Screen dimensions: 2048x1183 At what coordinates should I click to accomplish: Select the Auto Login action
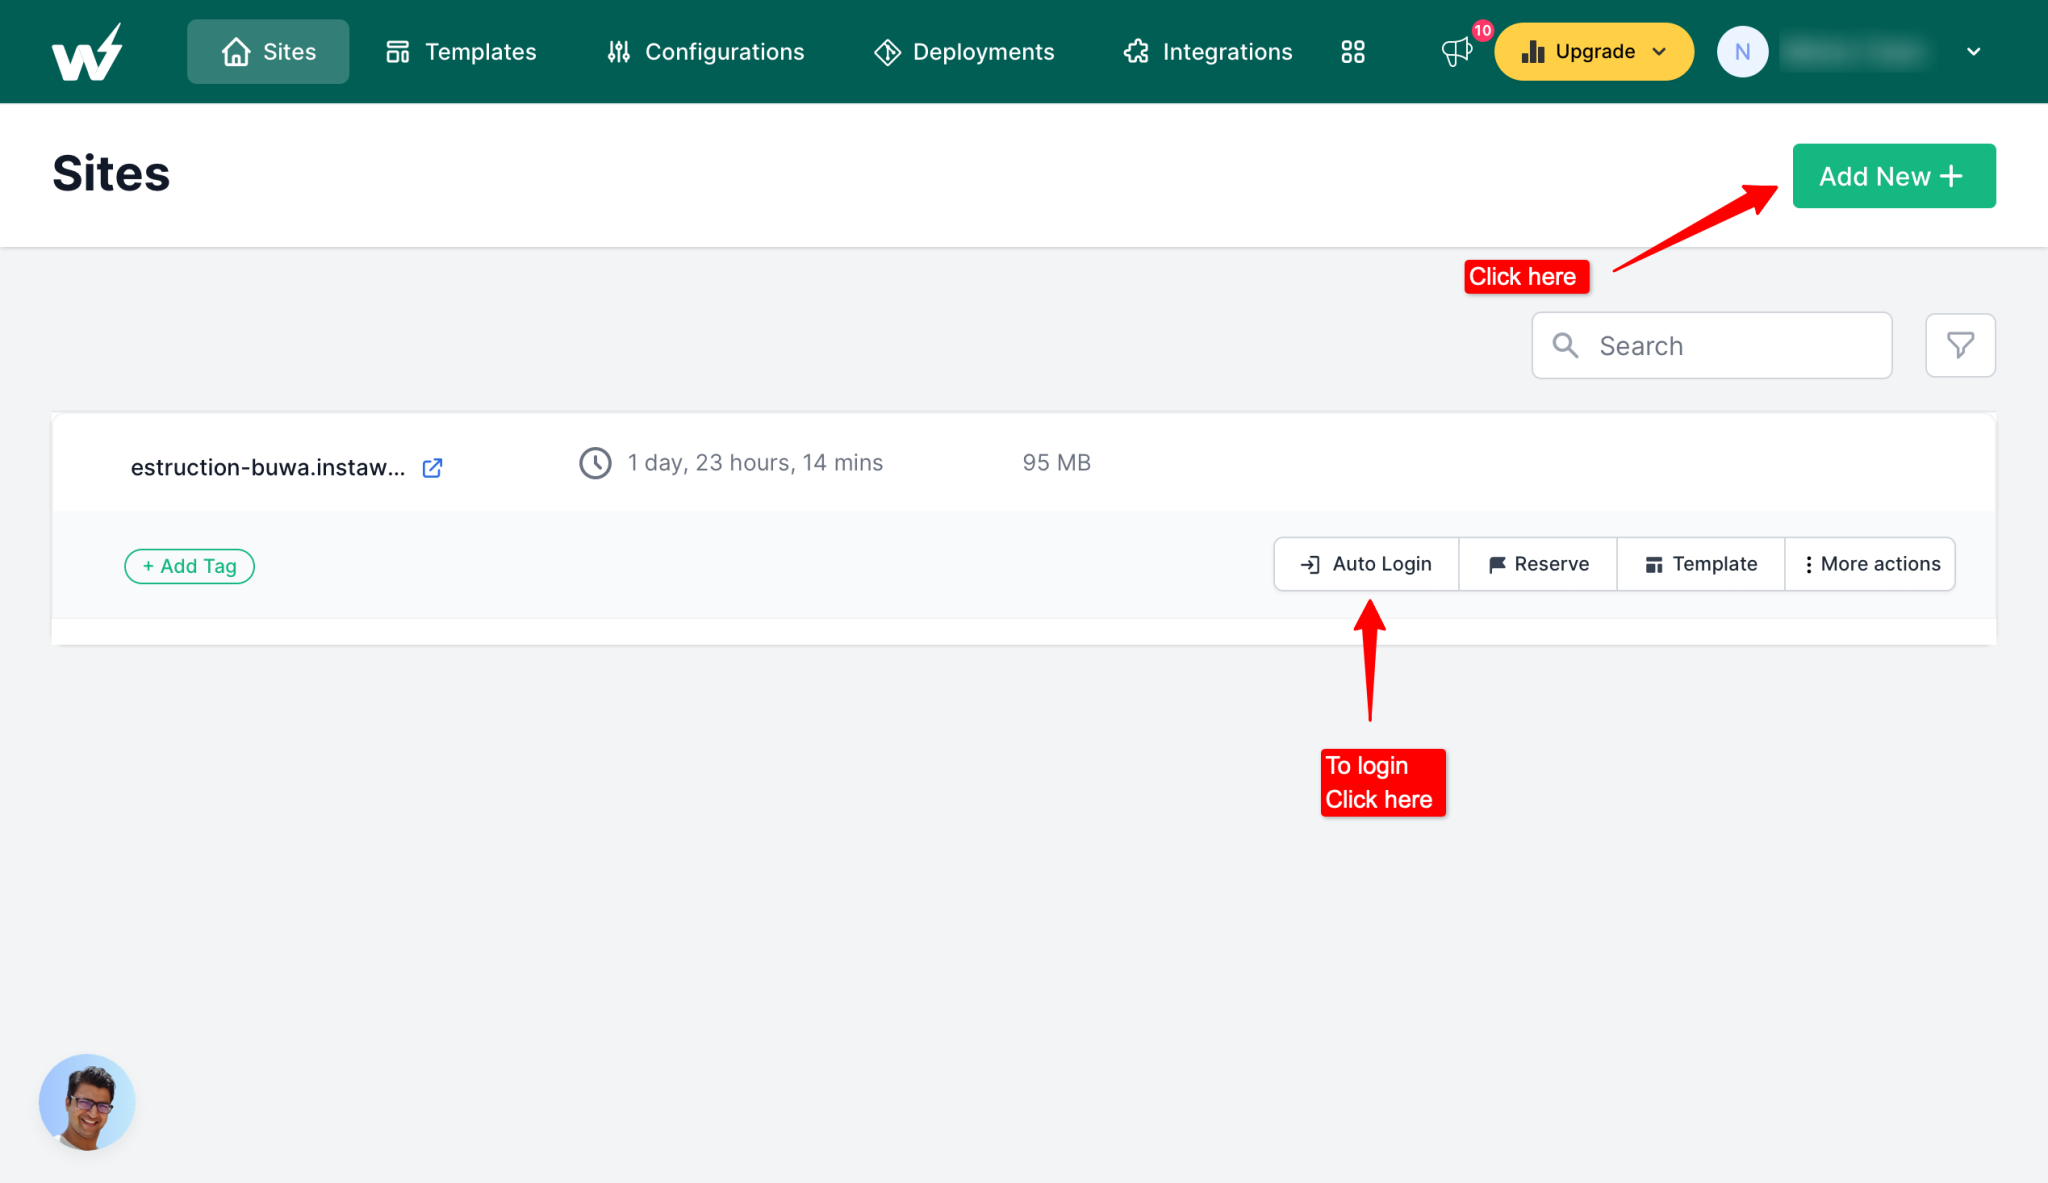[x=1365, y=563]
